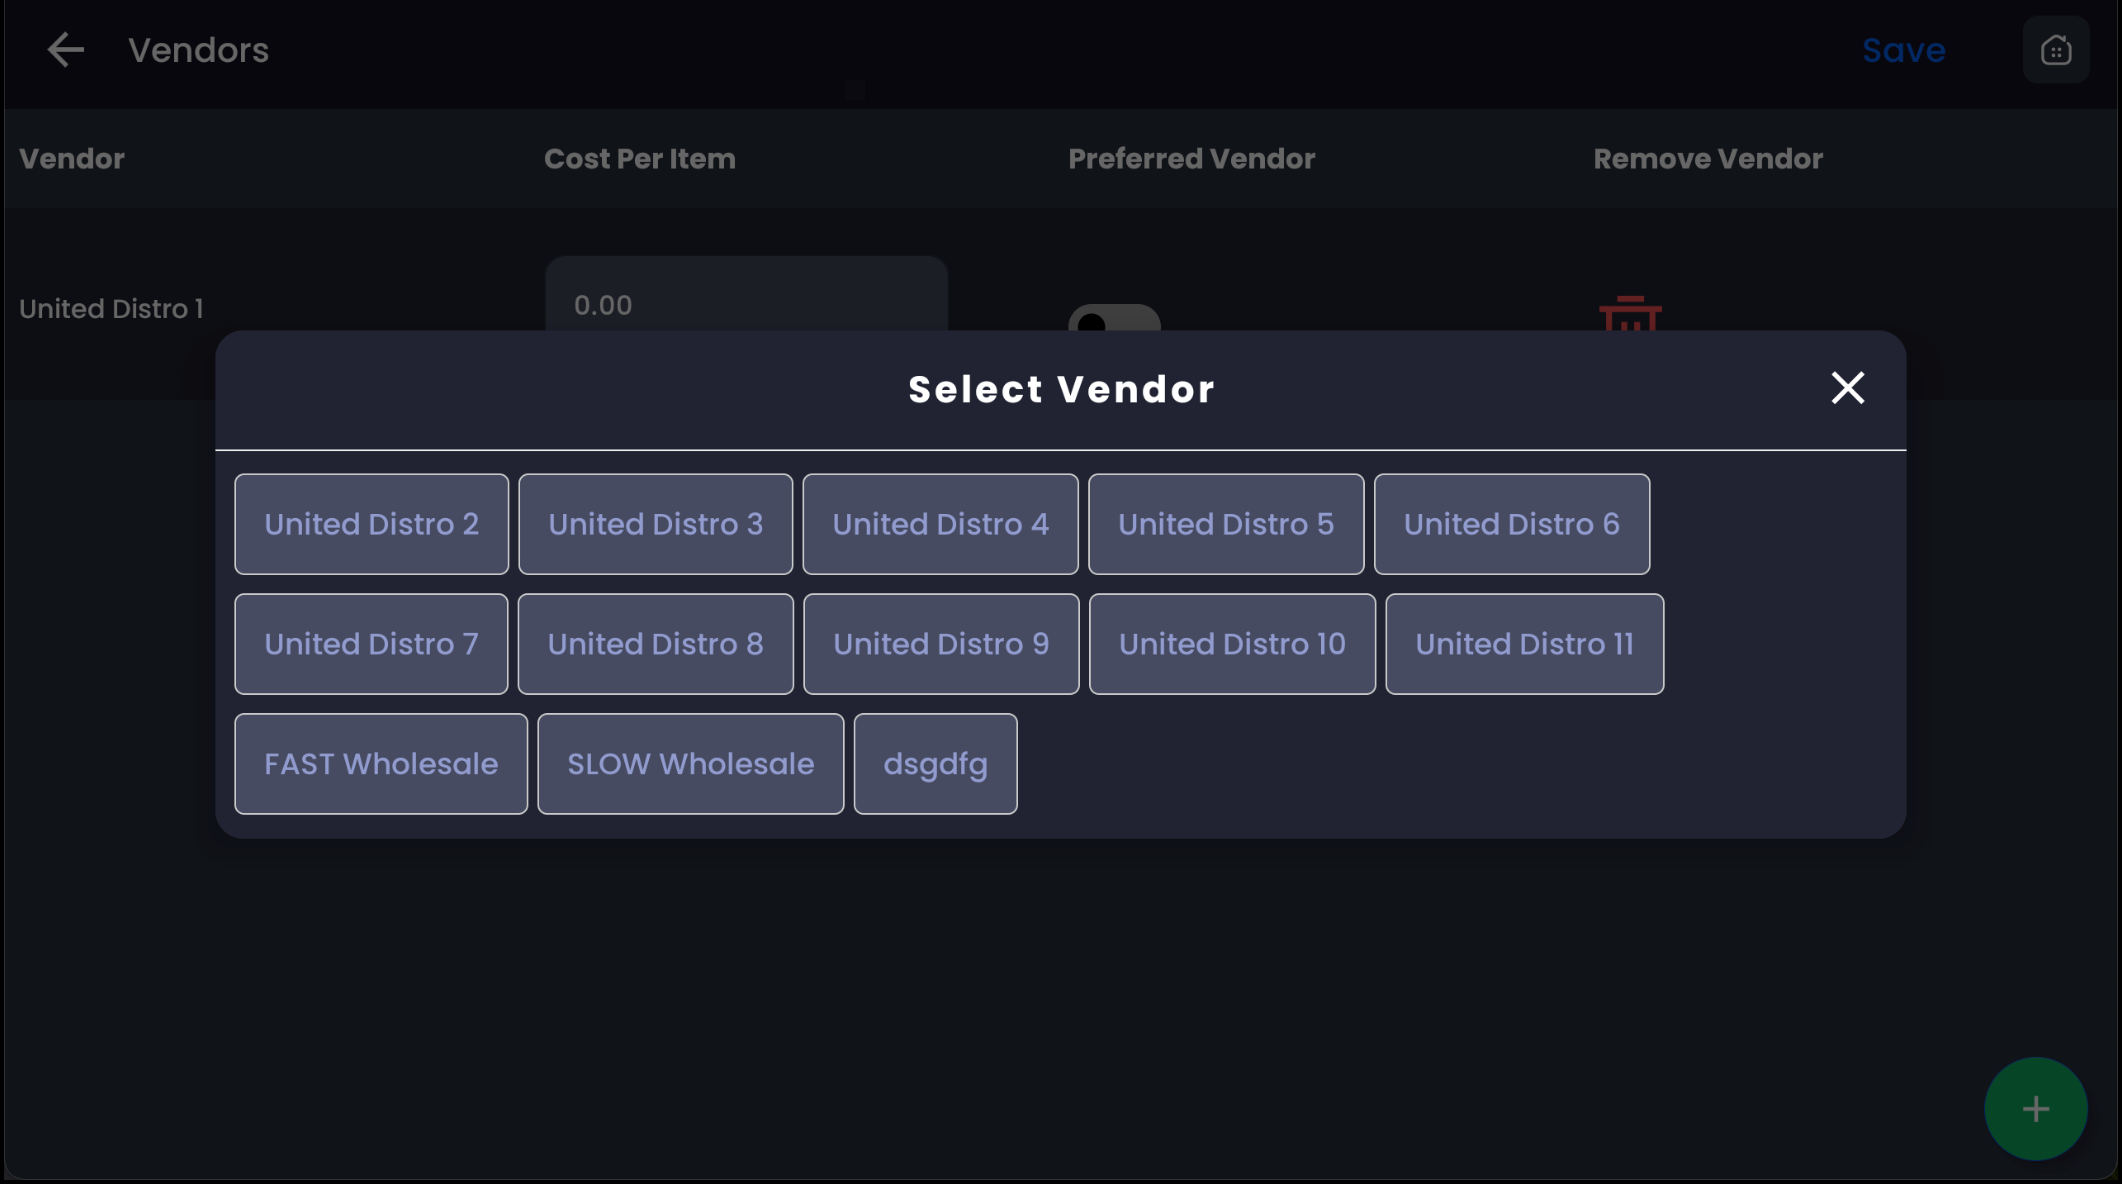
Task: Pick United Distro 8
Action: 655,644
